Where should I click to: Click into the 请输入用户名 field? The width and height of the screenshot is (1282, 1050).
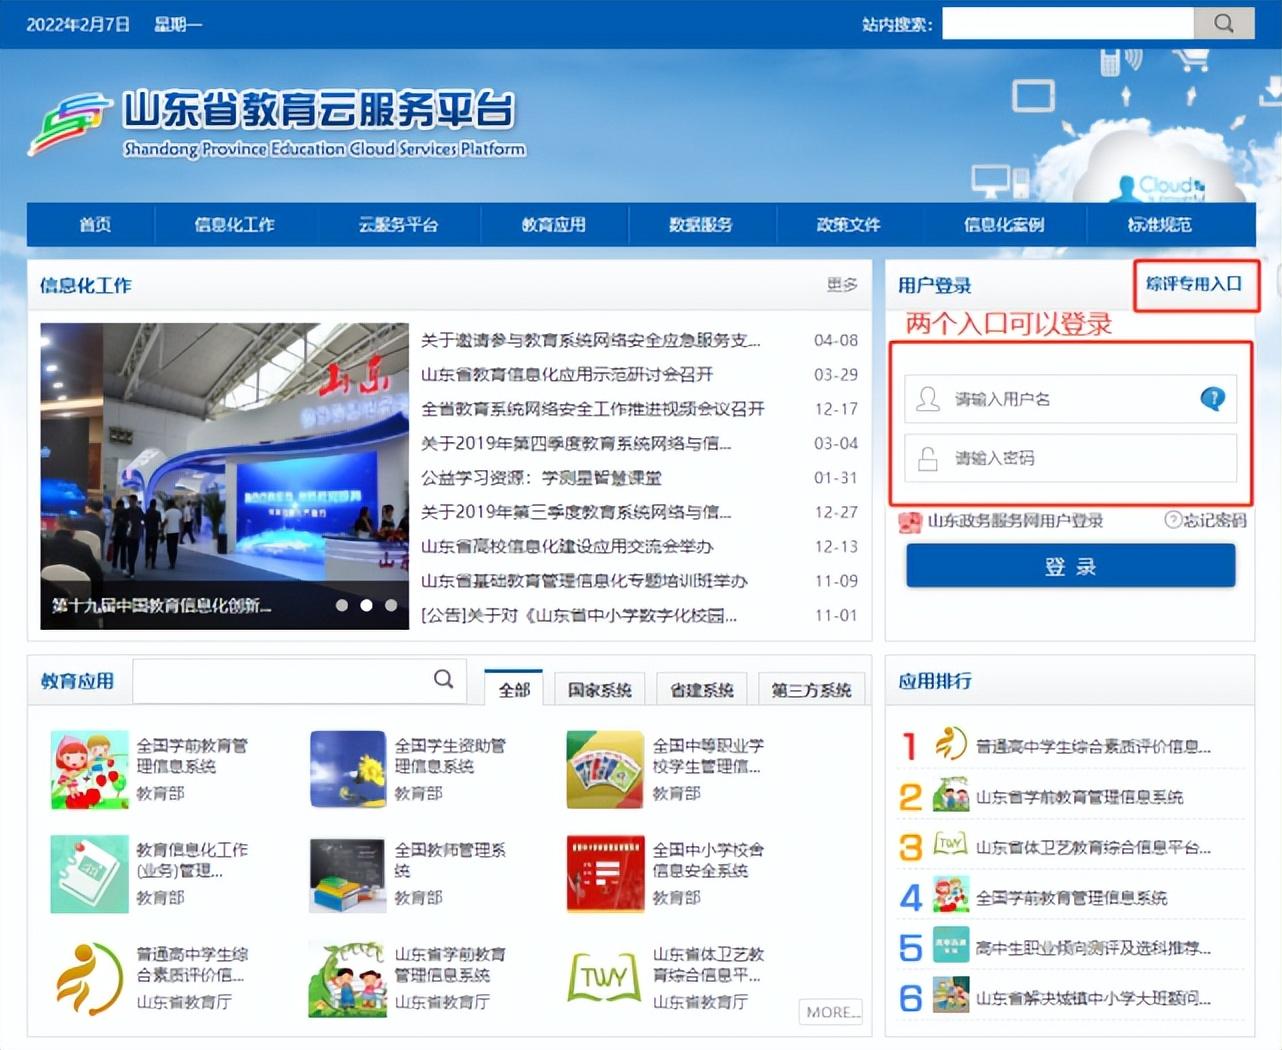(1071, 399)
